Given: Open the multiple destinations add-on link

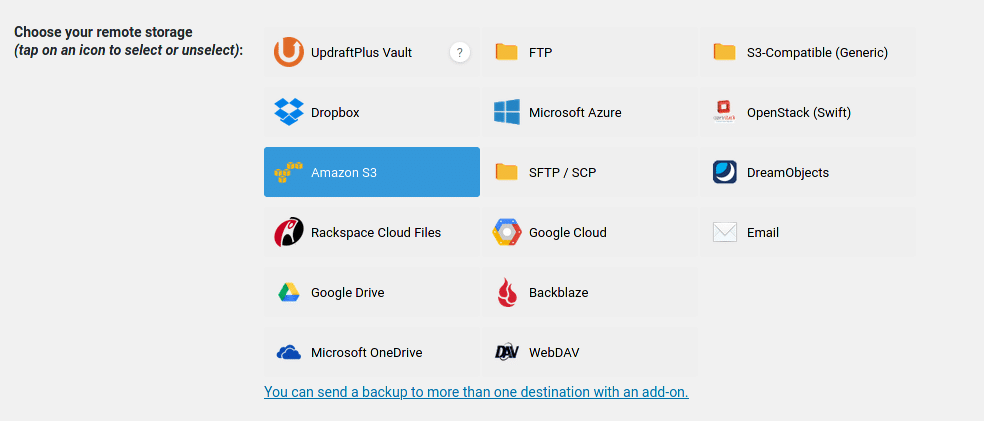Looking at the screenshot, I should [x=476, y=392].
